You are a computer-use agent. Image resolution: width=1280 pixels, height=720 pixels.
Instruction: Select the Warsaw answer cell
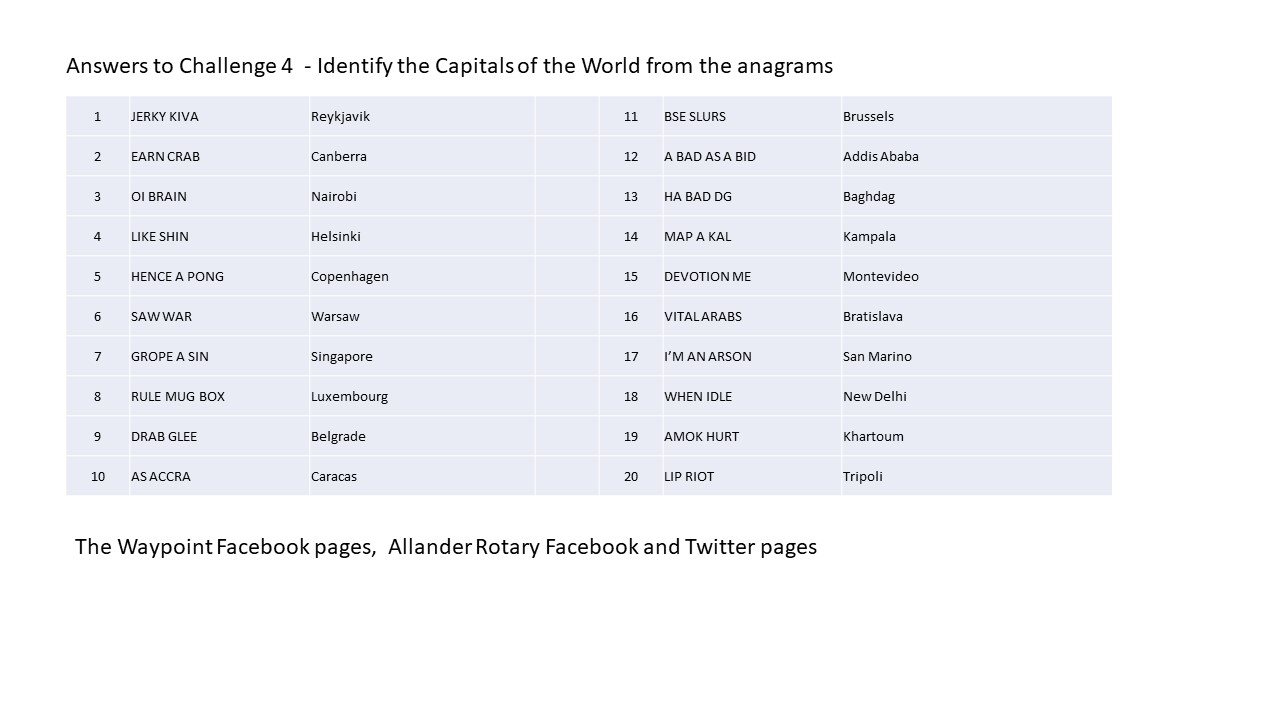pos(421,316)
